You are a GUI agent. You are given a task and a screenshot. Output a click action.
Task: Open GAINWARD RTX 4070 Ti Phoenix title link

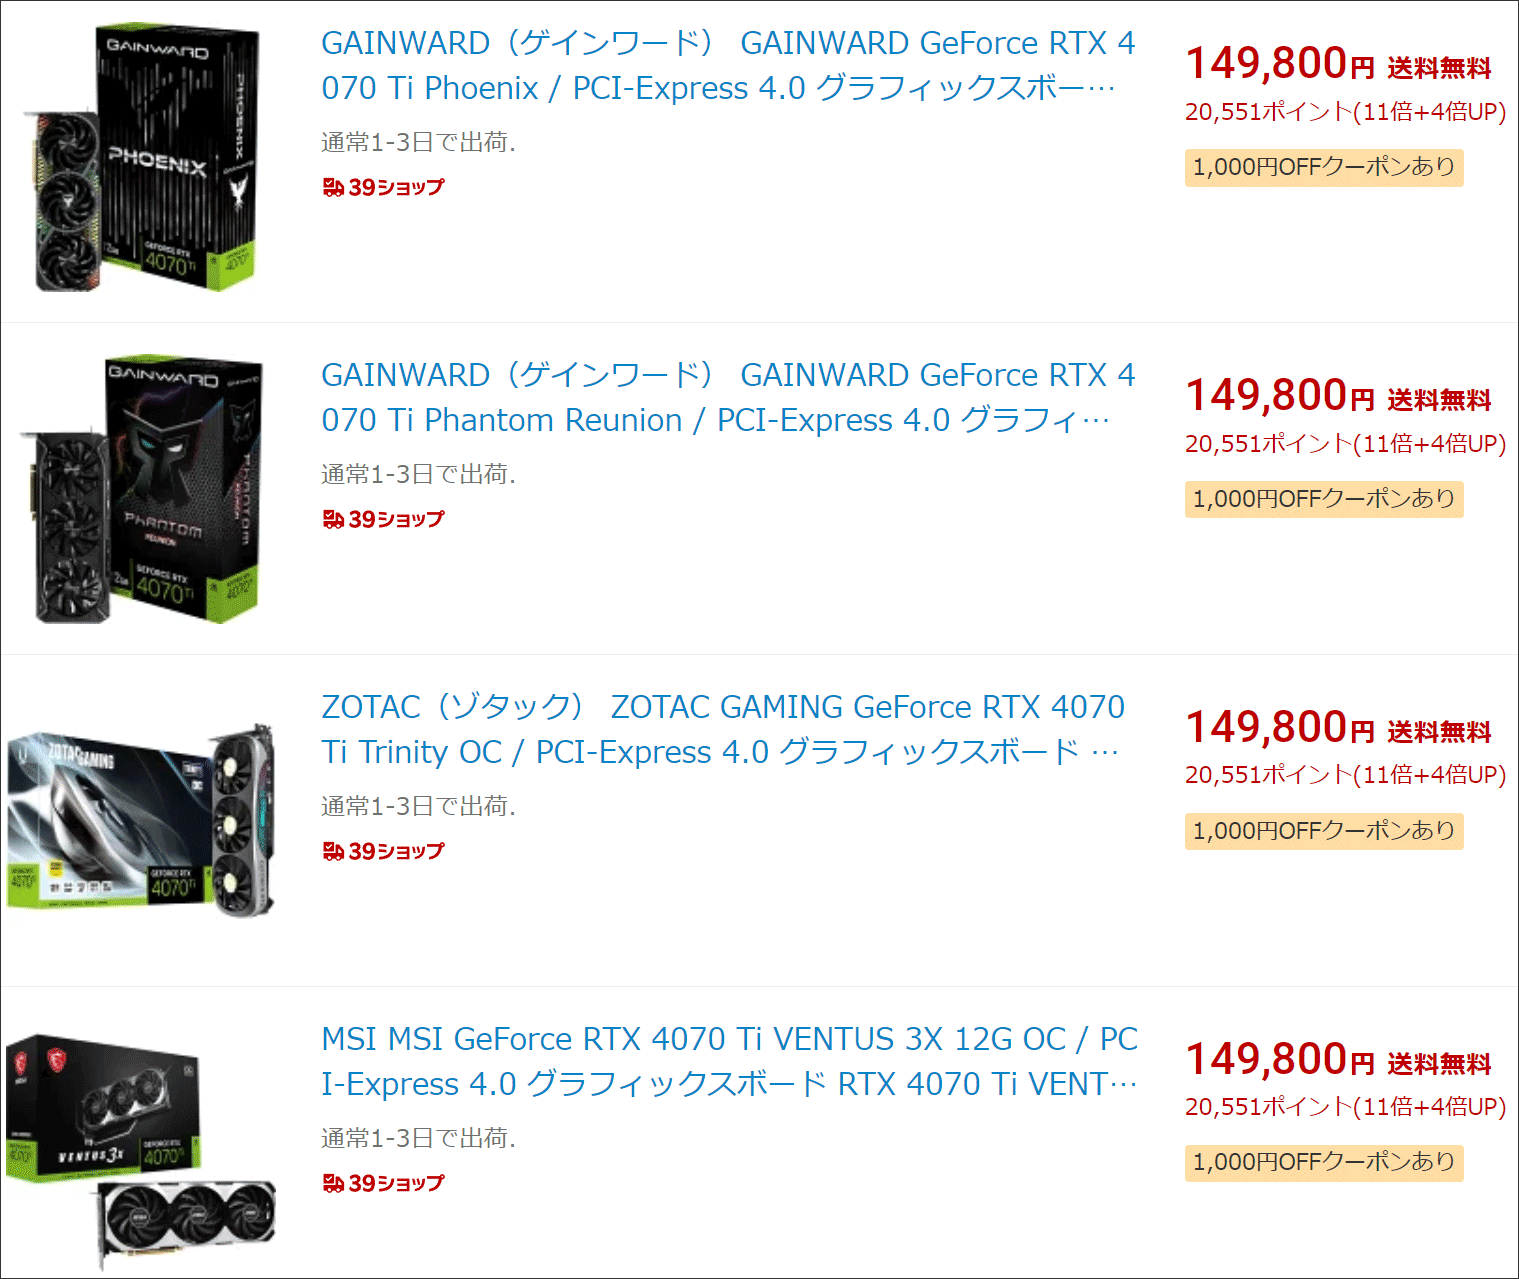pos(728,66)
